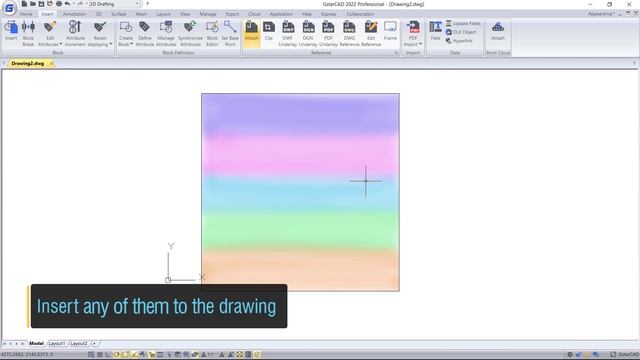Switch to the Annotation ribbon tab
The image size is (640, 360).
tap(74, 14)
